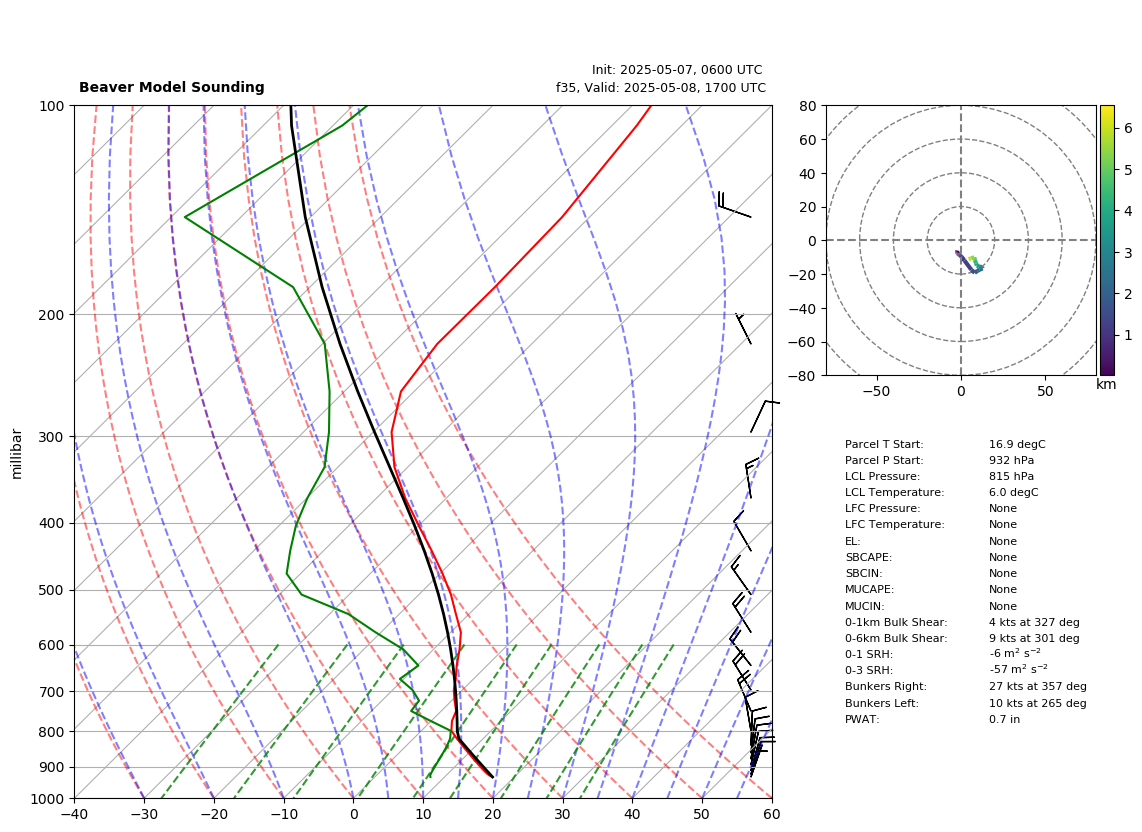Viewport: 1142px width, 832px height.
Task: Select the "MUCAPE:" label
Action: point(870,589)
